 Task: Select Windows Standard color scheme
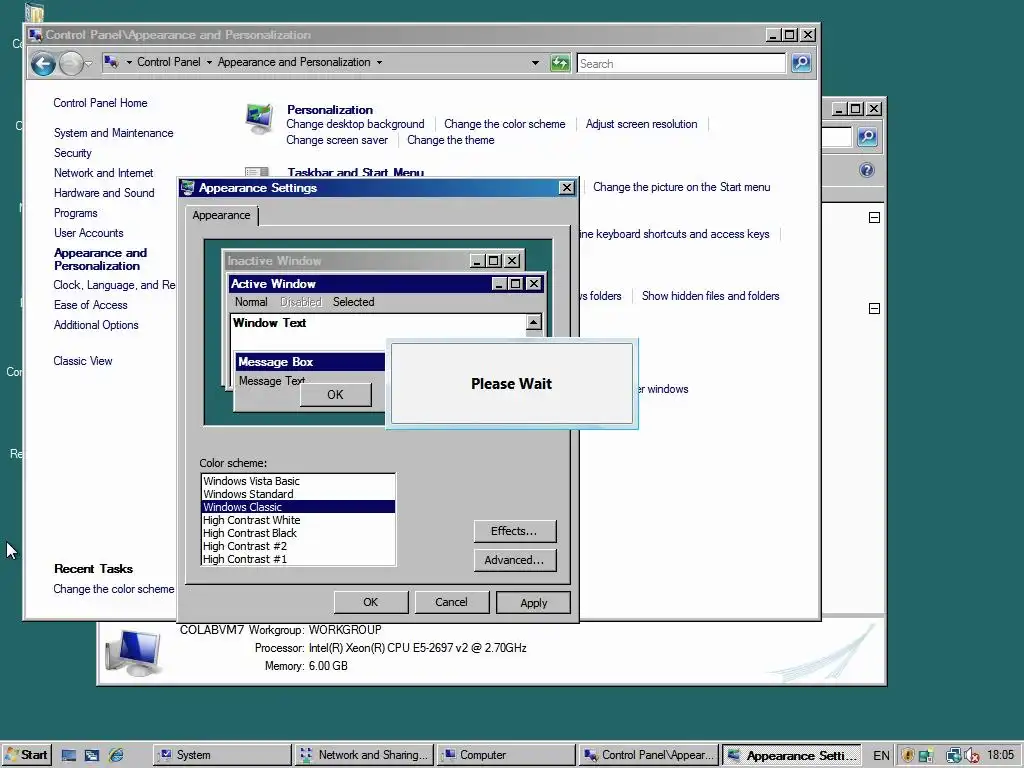pyautogui.click(x=298, y=494)
